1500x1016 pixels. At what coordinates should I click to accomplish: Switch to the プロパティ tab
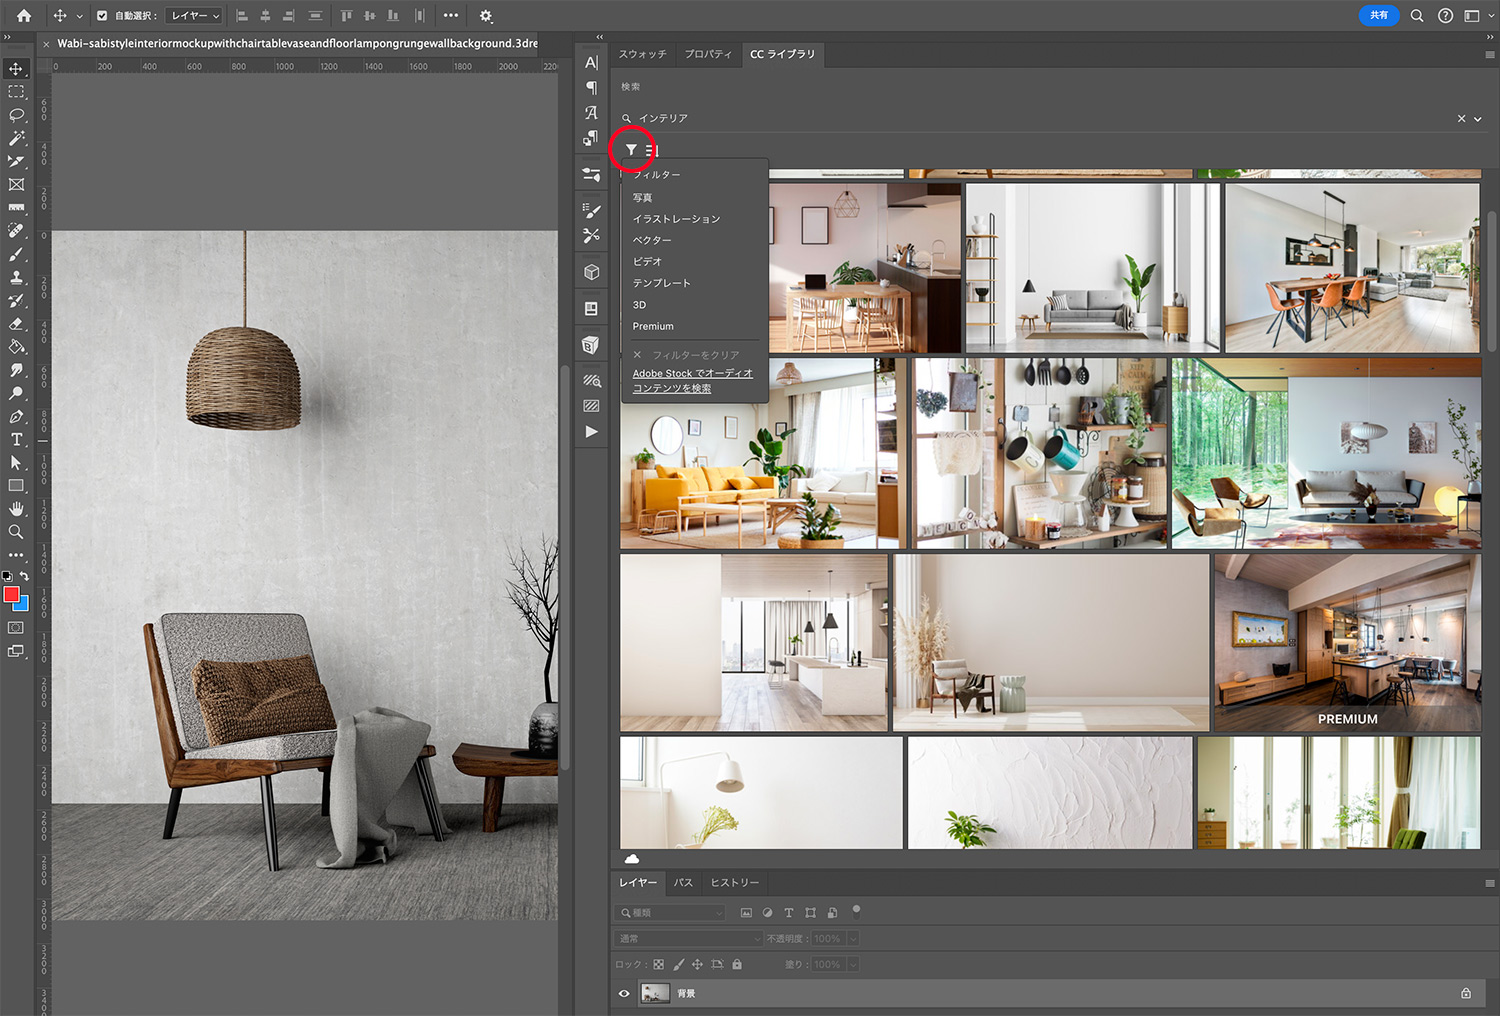[x=708, y=54]
